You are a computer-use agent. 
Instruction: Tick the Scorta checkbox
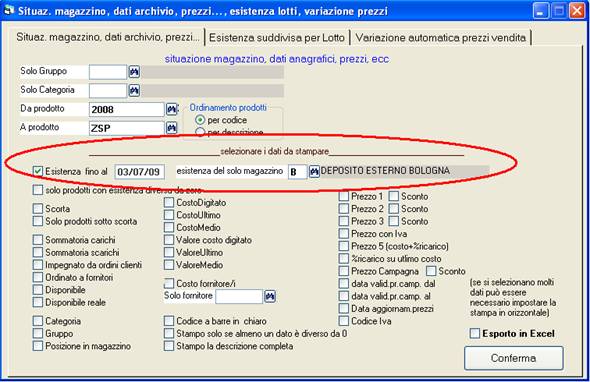pyautogui.click(x=38, y=209)
